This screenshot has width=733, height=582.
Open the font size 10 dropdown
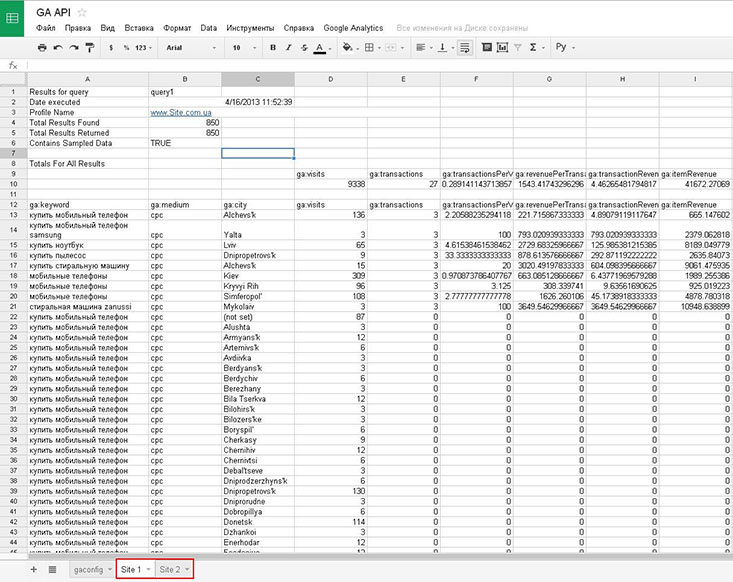(244, 48)
